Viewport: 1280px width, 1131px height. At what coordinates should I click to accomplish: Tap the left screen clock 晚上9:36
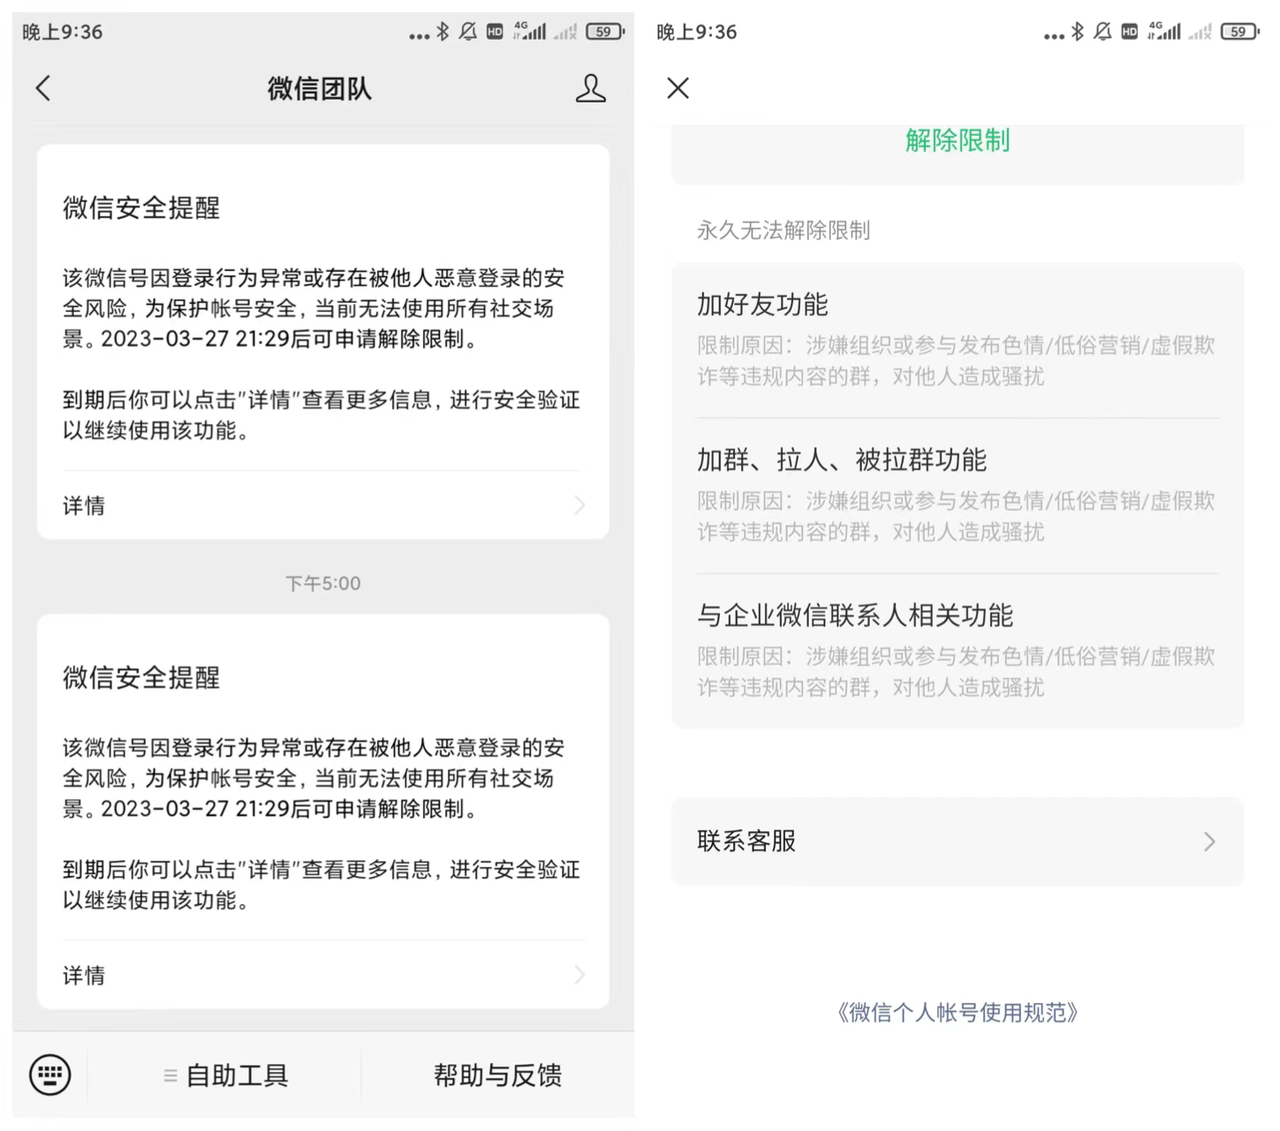point(62,32)
